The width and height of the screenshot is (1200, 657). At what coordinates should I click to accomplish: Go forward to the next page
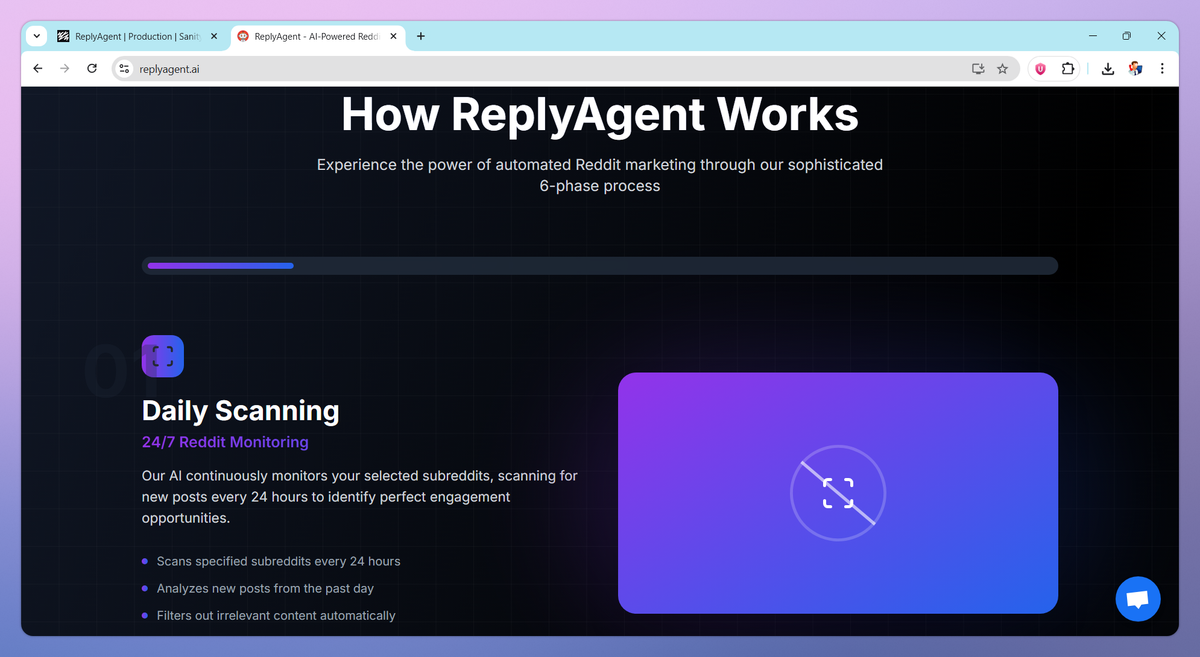[65, 69]
